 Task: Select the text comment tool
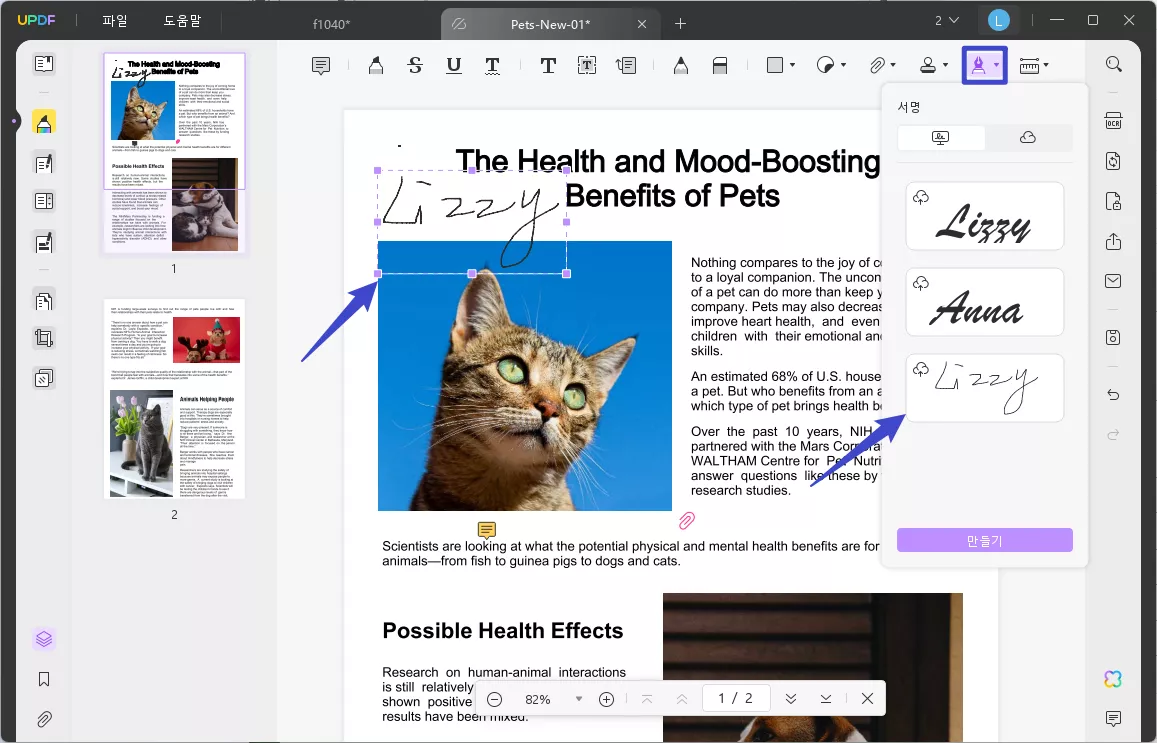click(548, 66)
